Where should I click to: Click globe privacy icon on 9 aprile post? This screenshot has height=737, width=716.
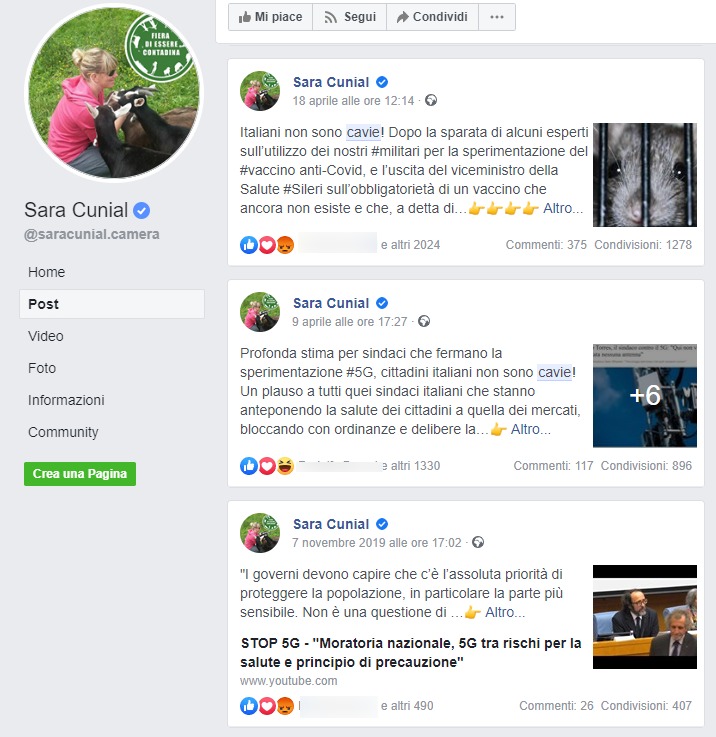(424, 321)
